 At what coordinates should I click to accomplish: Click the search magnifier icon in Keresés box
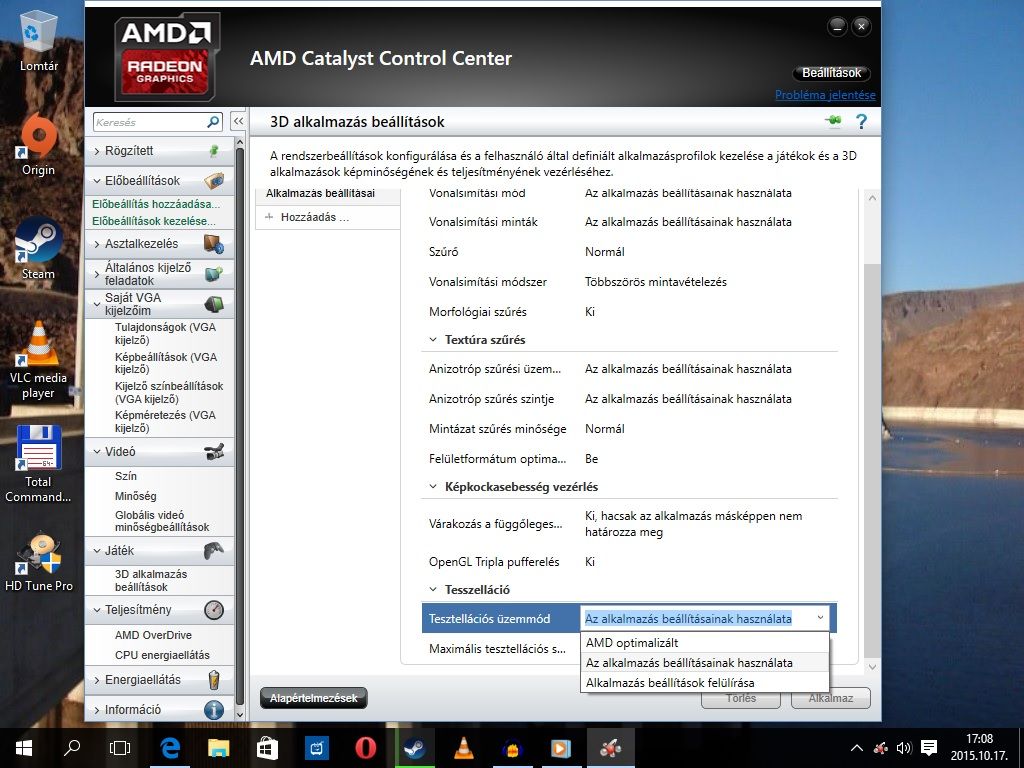tap(213, 122)
